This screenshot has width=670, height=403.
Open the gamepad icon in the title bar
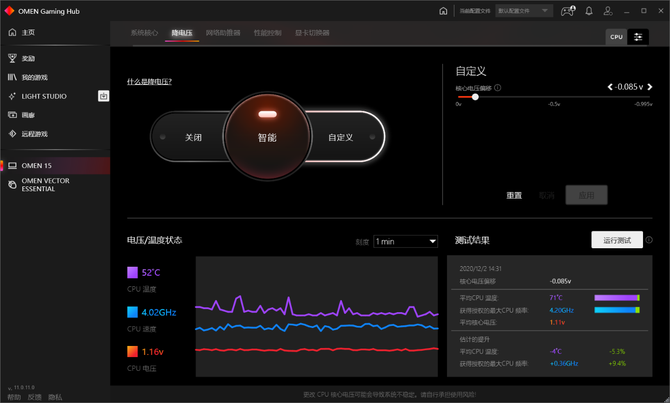tap(567, 11)
